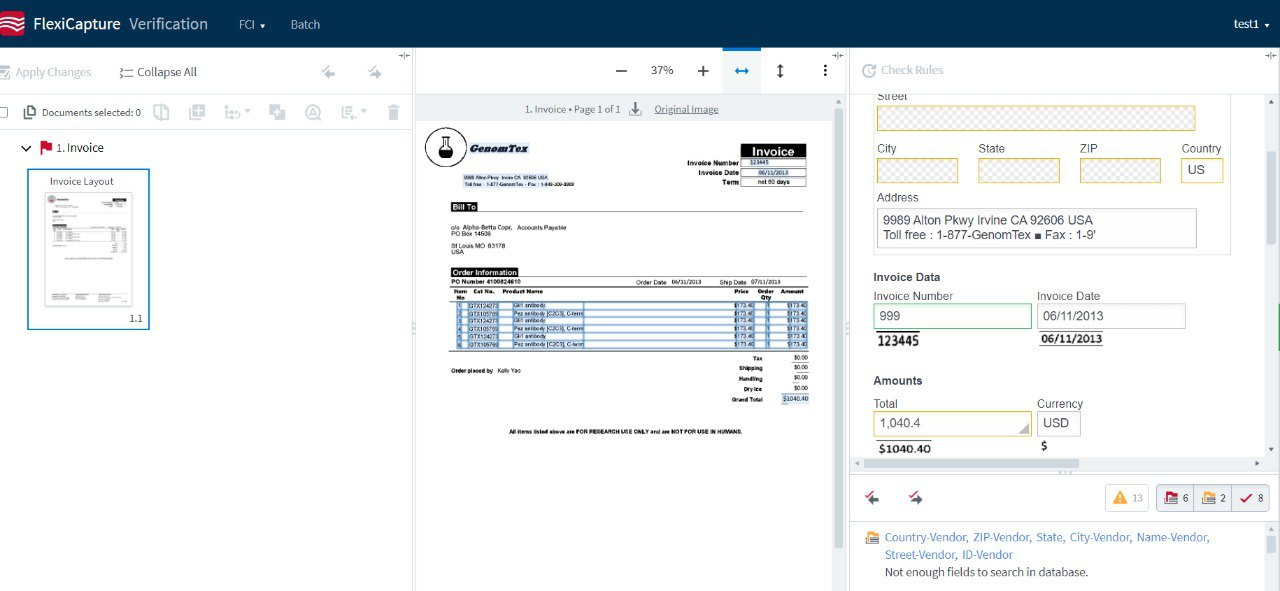Go to next unverified document arrow in left panel
Screen dimensions: 1280x591
[374, 72]
